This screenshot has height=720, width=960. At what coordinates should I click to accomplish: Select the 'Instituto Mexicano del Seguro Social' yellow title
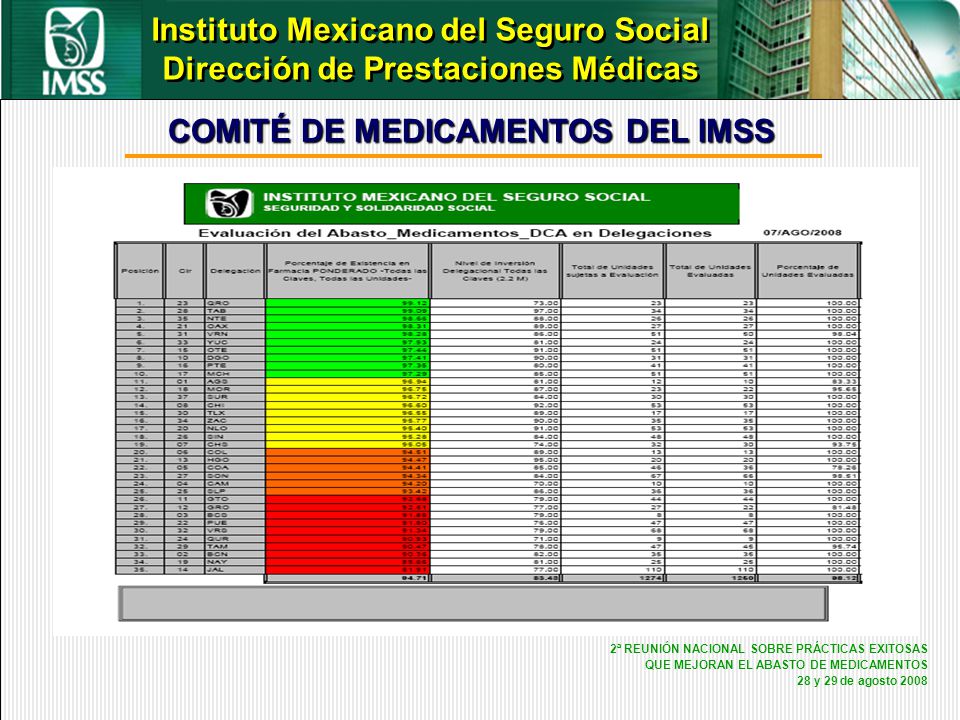click(x=430, y=29)
